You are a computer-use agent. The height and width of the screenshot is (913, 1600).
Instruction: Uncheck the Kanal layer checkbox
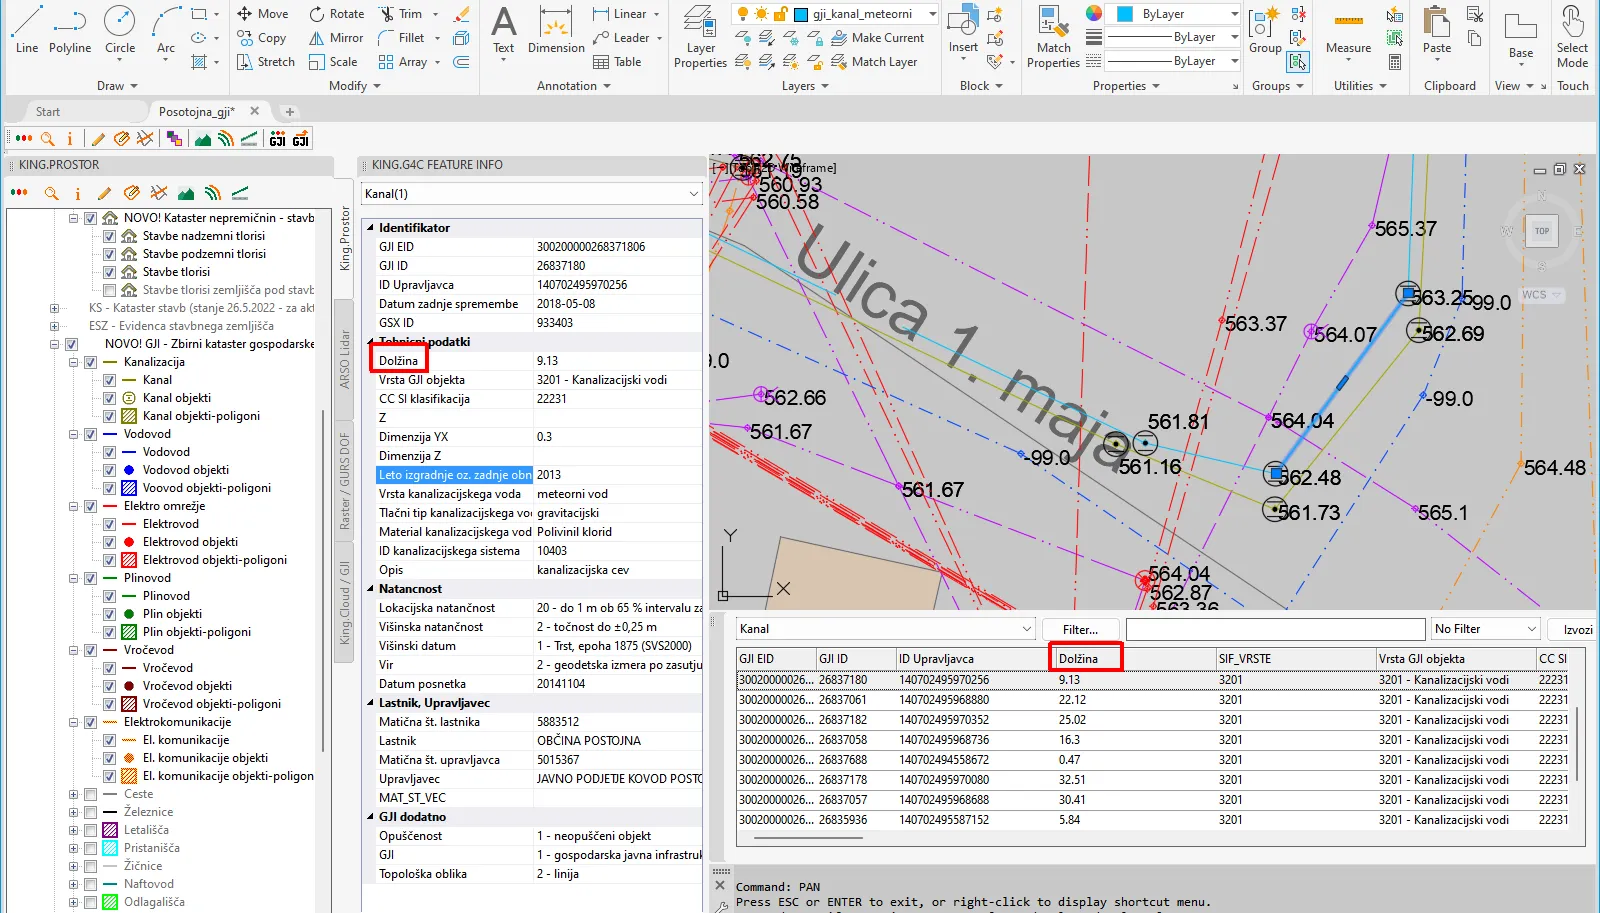(x=110, y=380)
